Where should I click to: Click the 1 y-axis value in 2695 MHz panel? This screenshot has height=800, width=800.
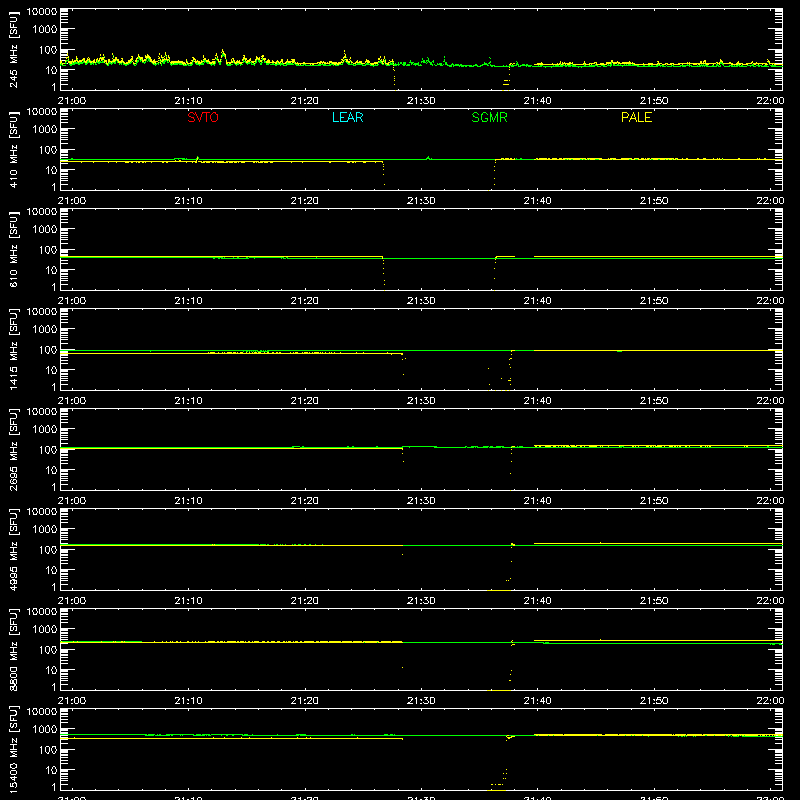(54, 487)
